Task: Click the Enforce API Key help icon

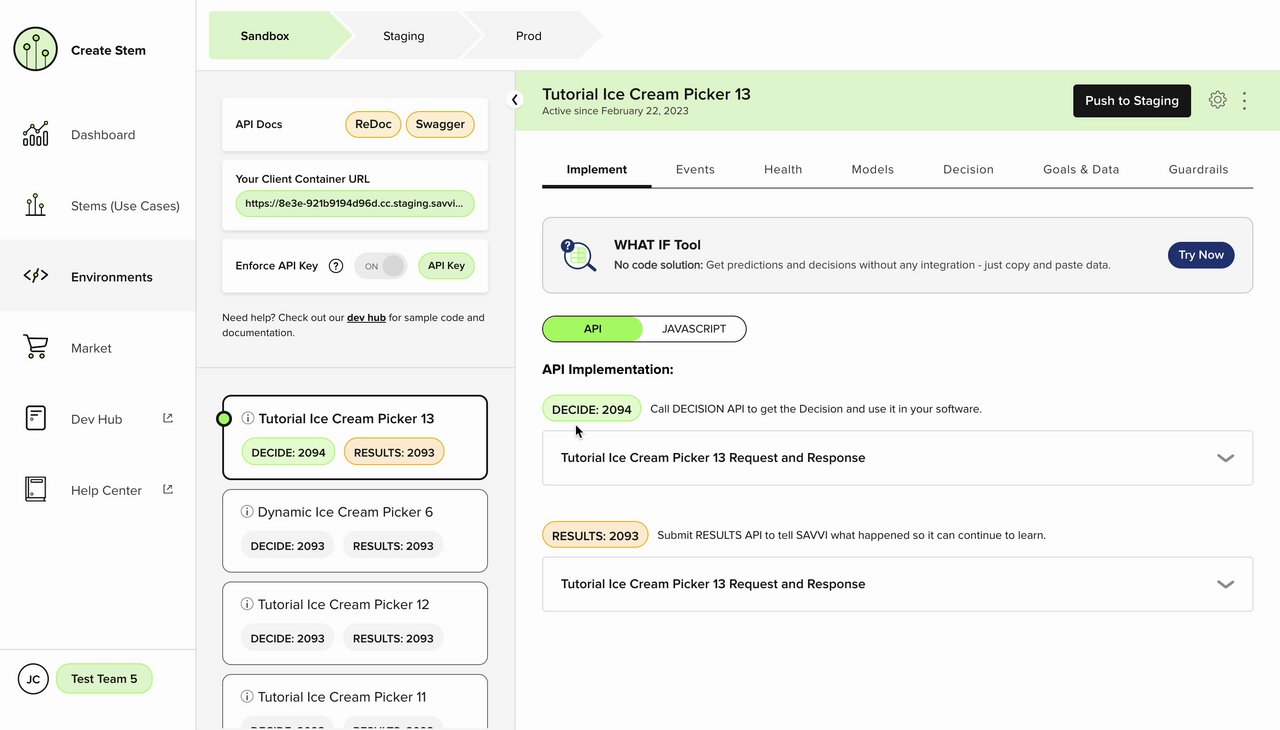Action: tap(336, 266)
